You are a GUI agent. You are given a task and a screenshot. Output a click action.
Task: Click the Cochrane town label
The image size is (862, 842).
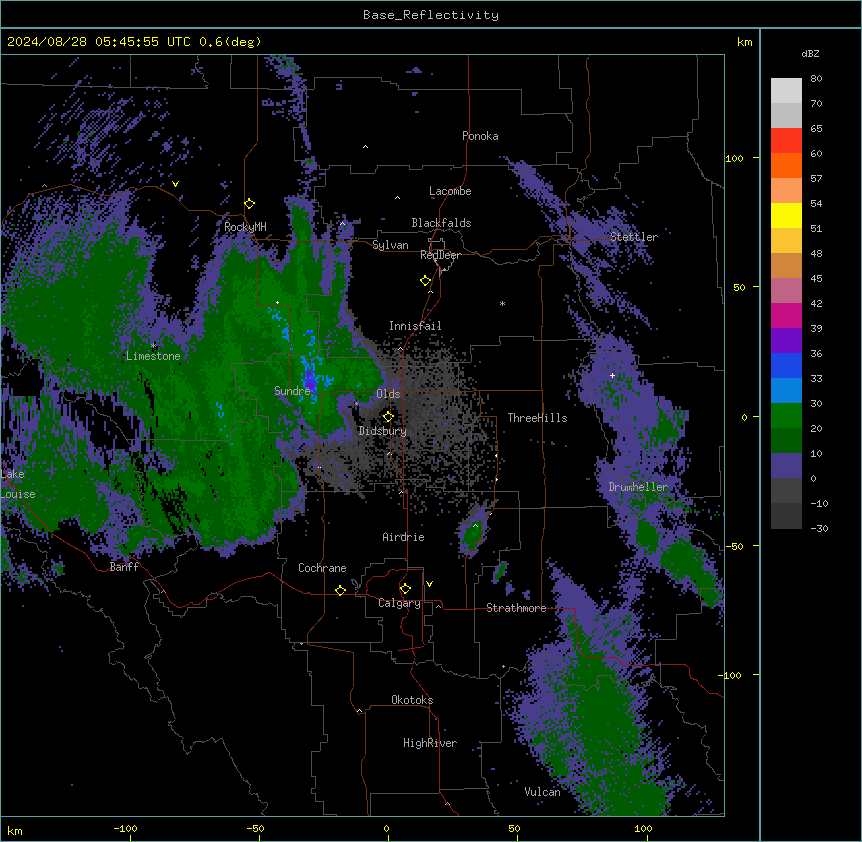click(x=322, y=568)
